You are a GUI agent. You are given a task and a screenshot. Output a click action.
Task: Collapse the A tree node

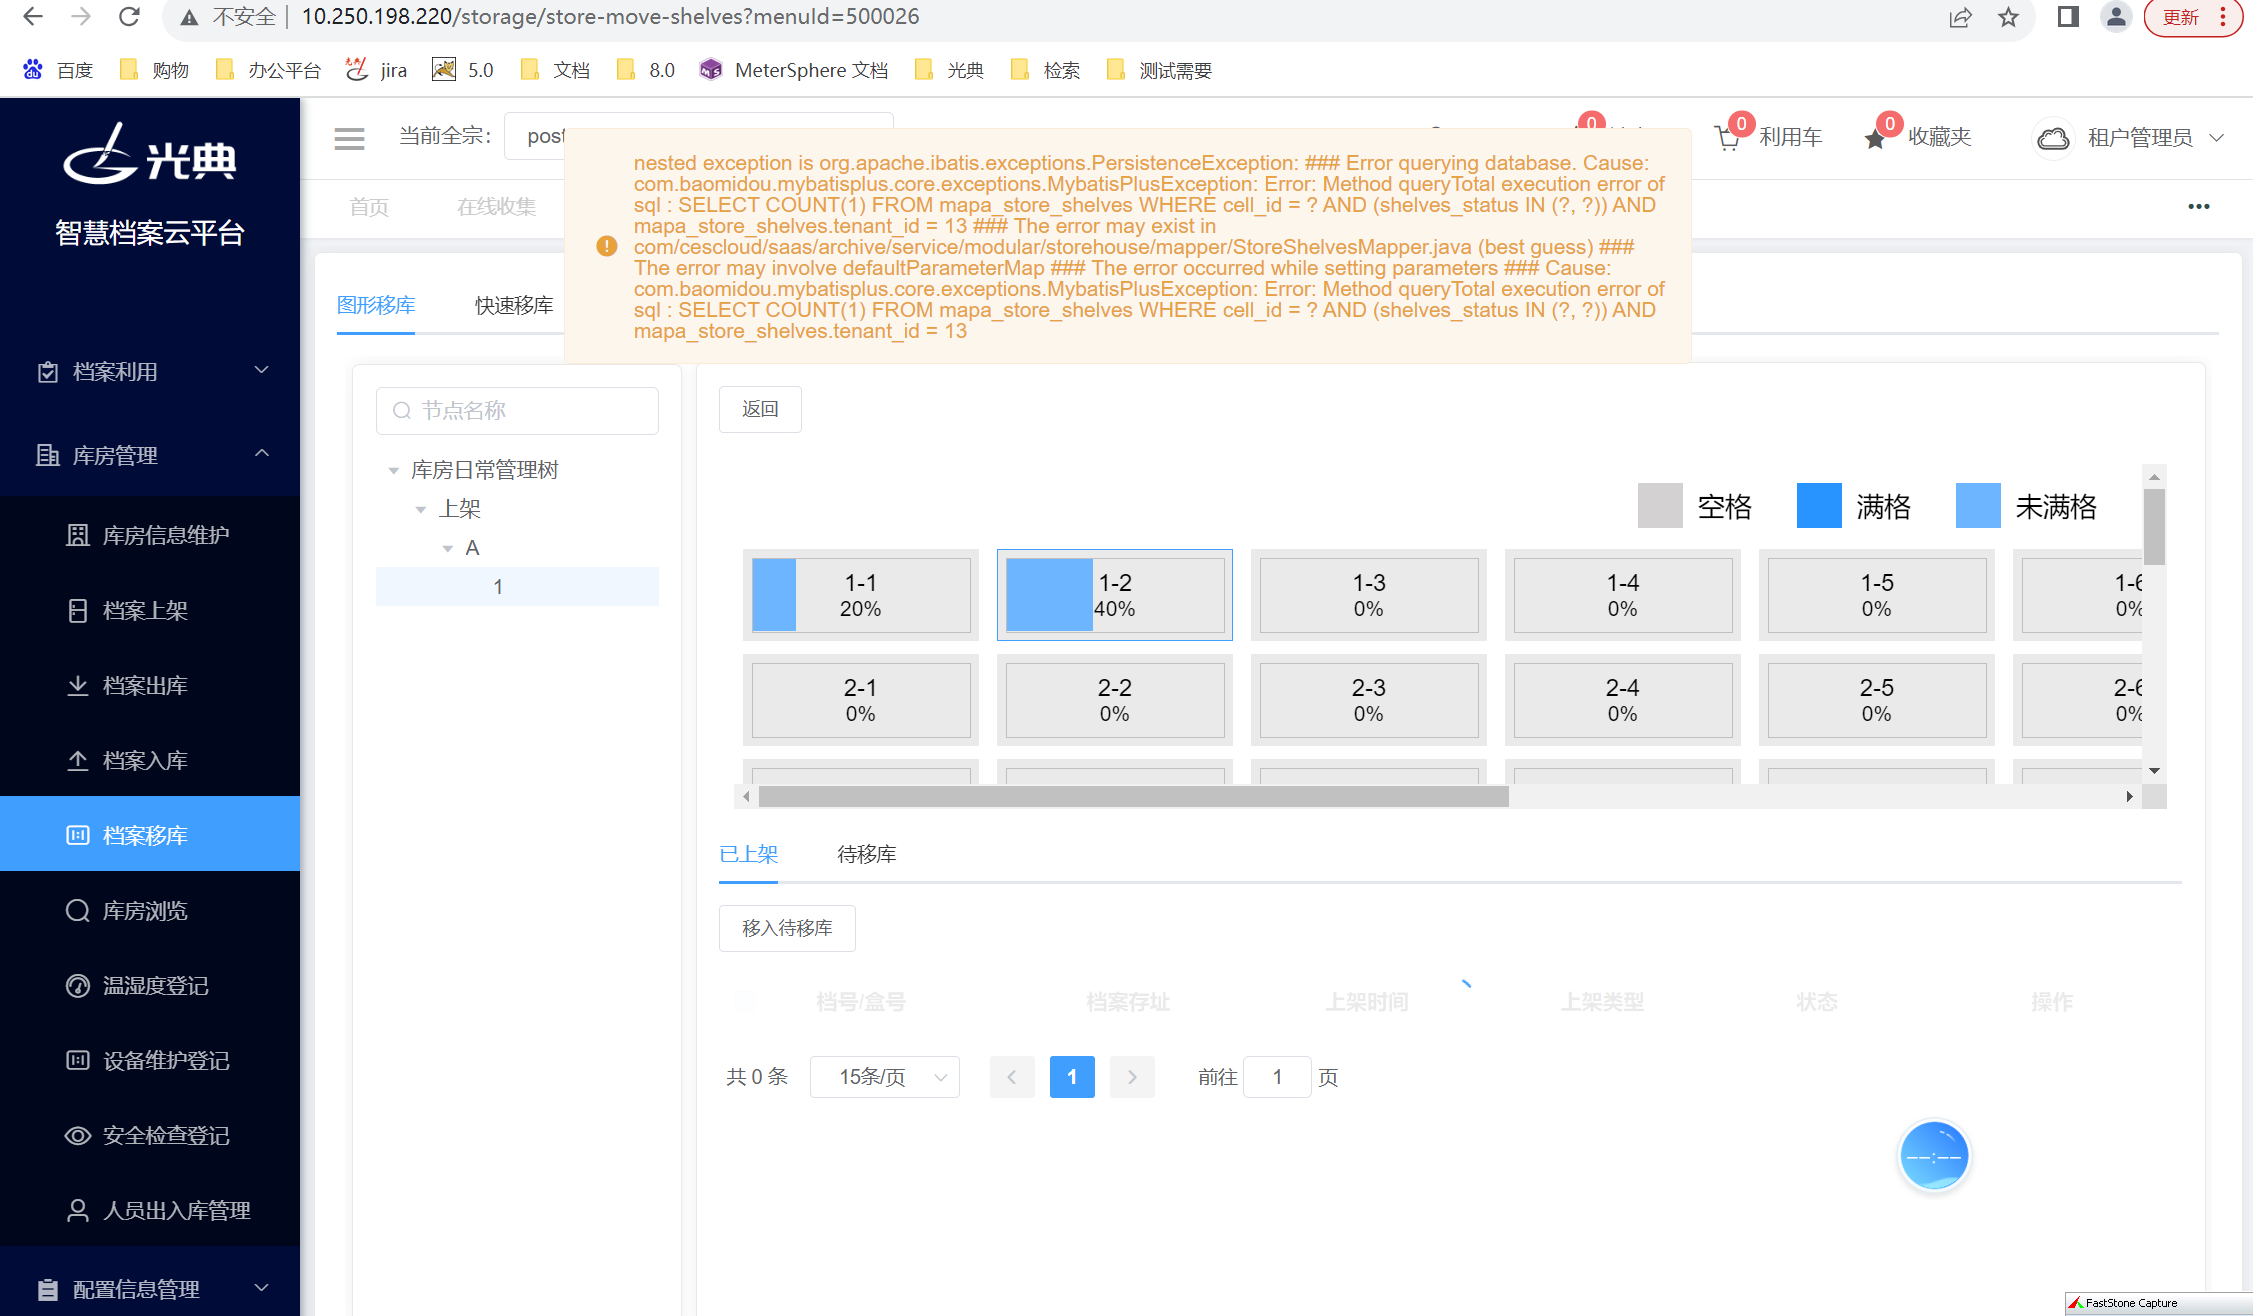click(x=448, y=548)
